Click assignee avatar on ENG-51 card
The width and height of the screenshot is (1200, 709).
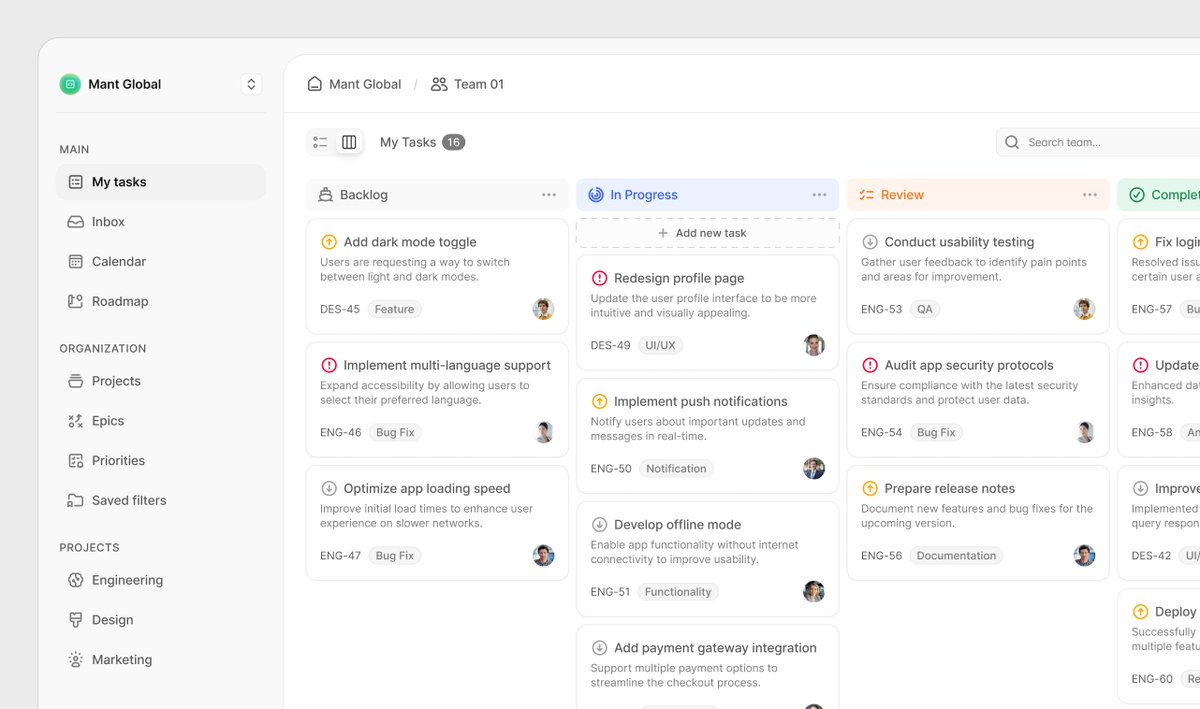tap(814, 591)
